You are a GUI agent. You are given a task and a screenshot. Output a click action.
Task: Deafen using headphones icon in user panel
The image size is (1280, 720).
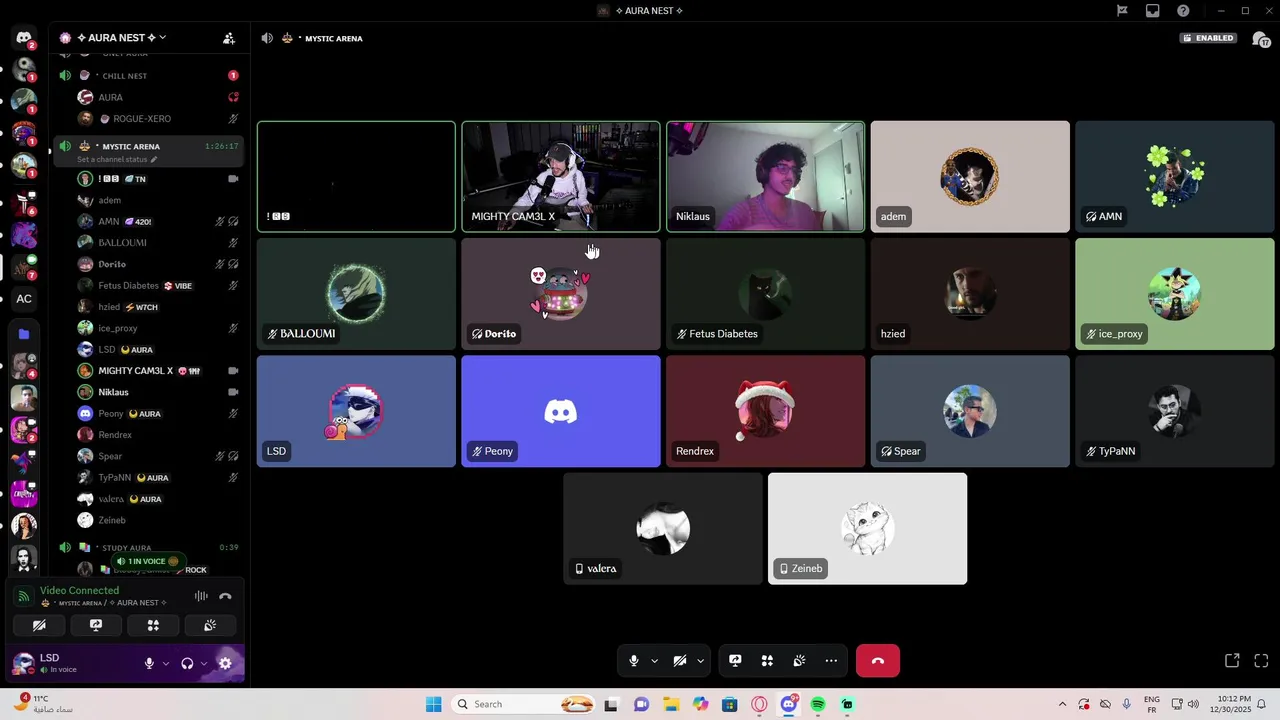click(x=187, y=663)
